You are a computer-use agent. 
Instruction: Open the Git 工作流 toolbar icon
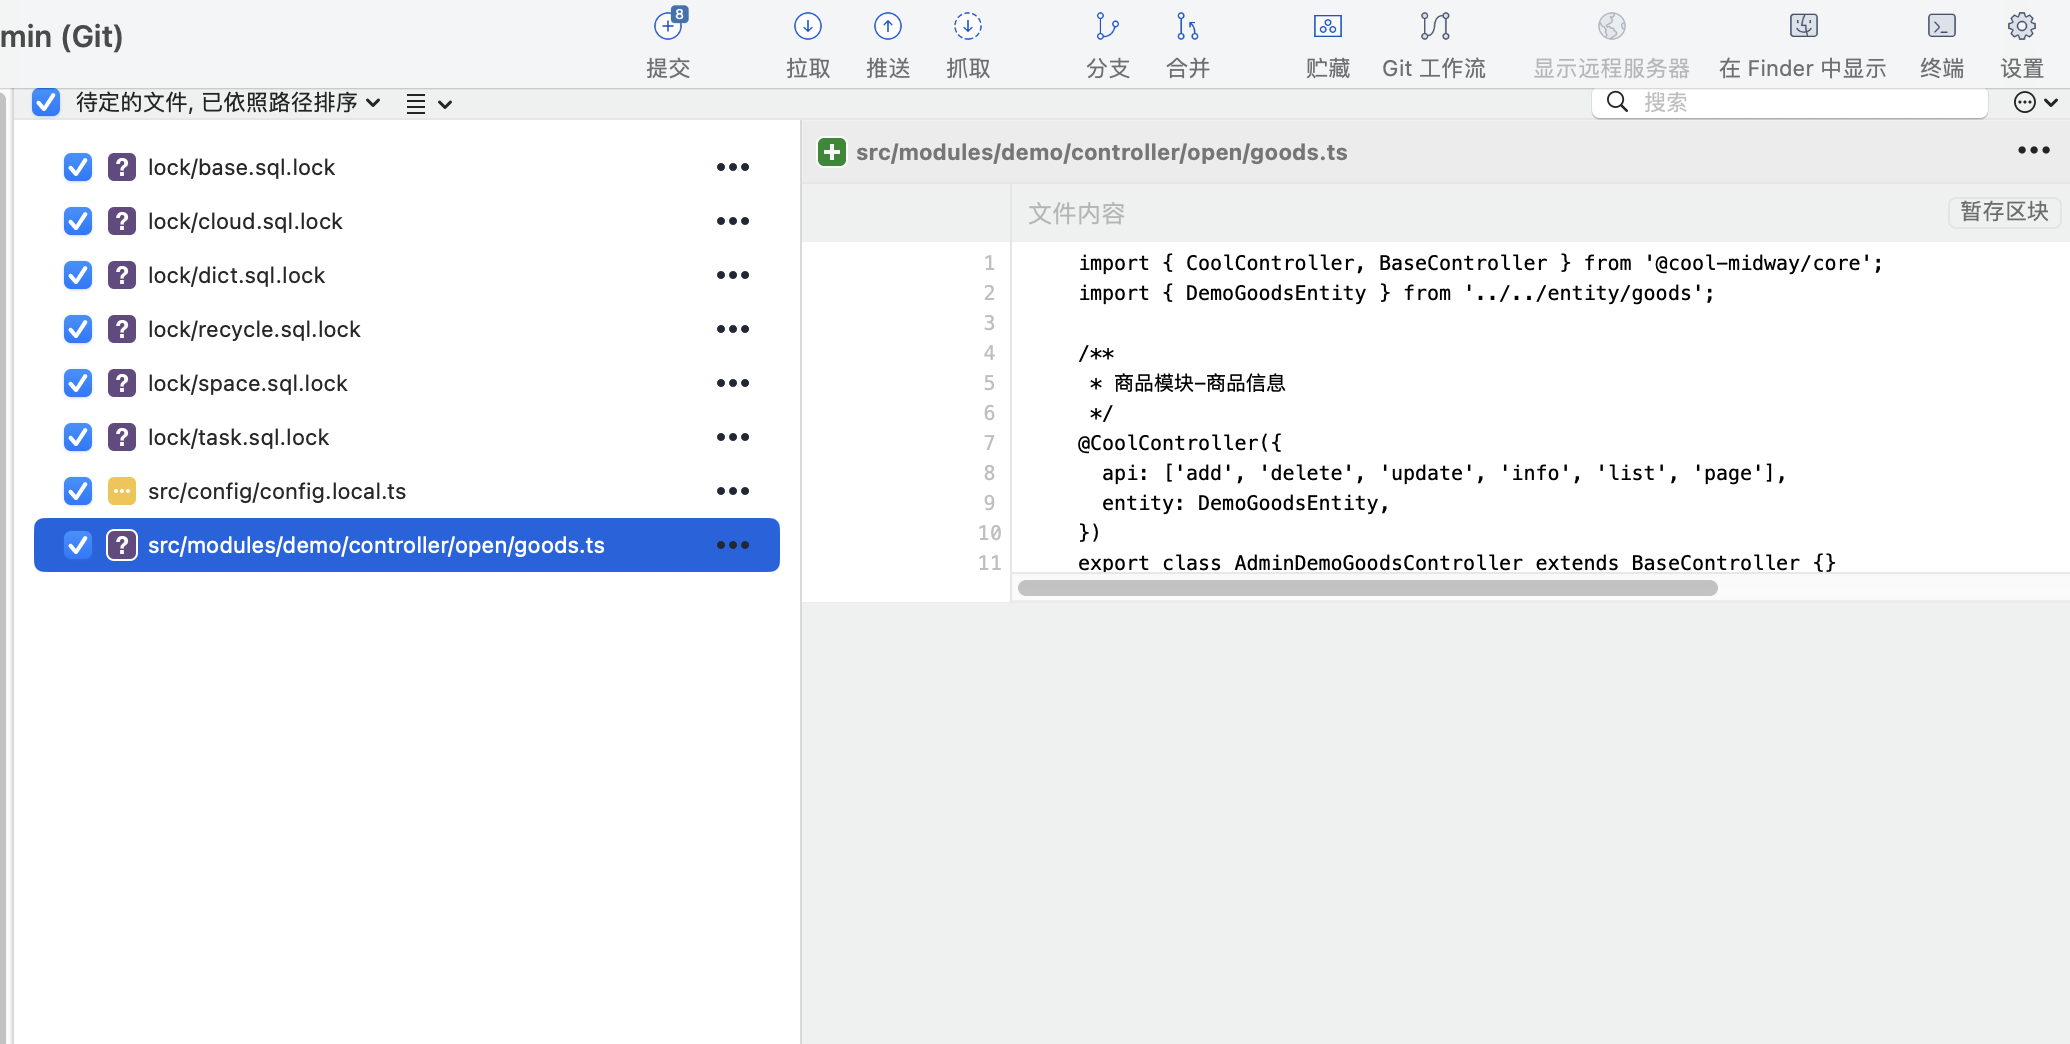coord(1435,26)
